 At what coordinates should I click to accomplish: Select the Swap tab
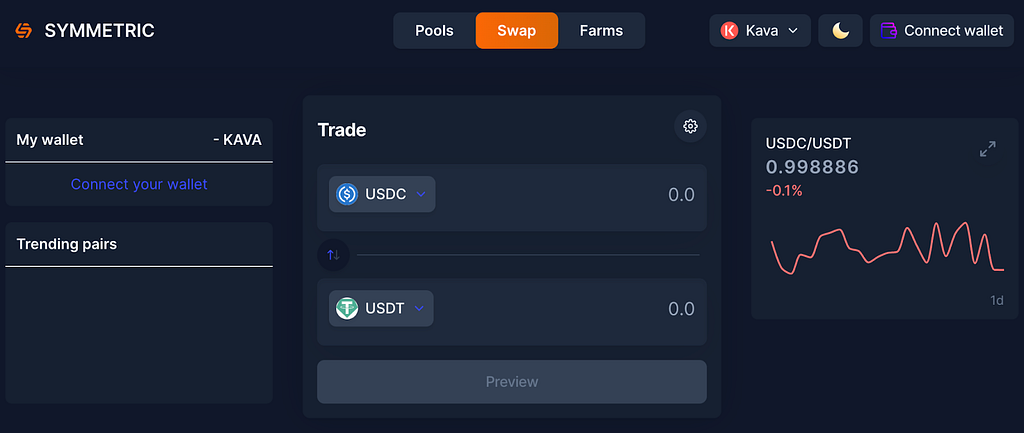pyautogui.click(x=517, y=31)
